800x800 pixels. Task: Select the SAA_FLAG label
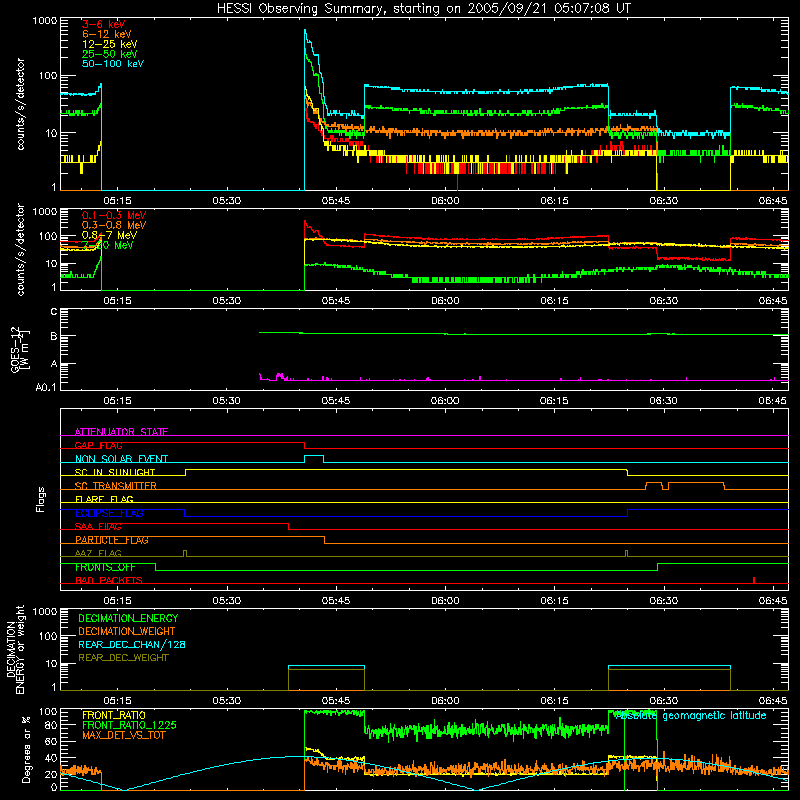[98, 527]
